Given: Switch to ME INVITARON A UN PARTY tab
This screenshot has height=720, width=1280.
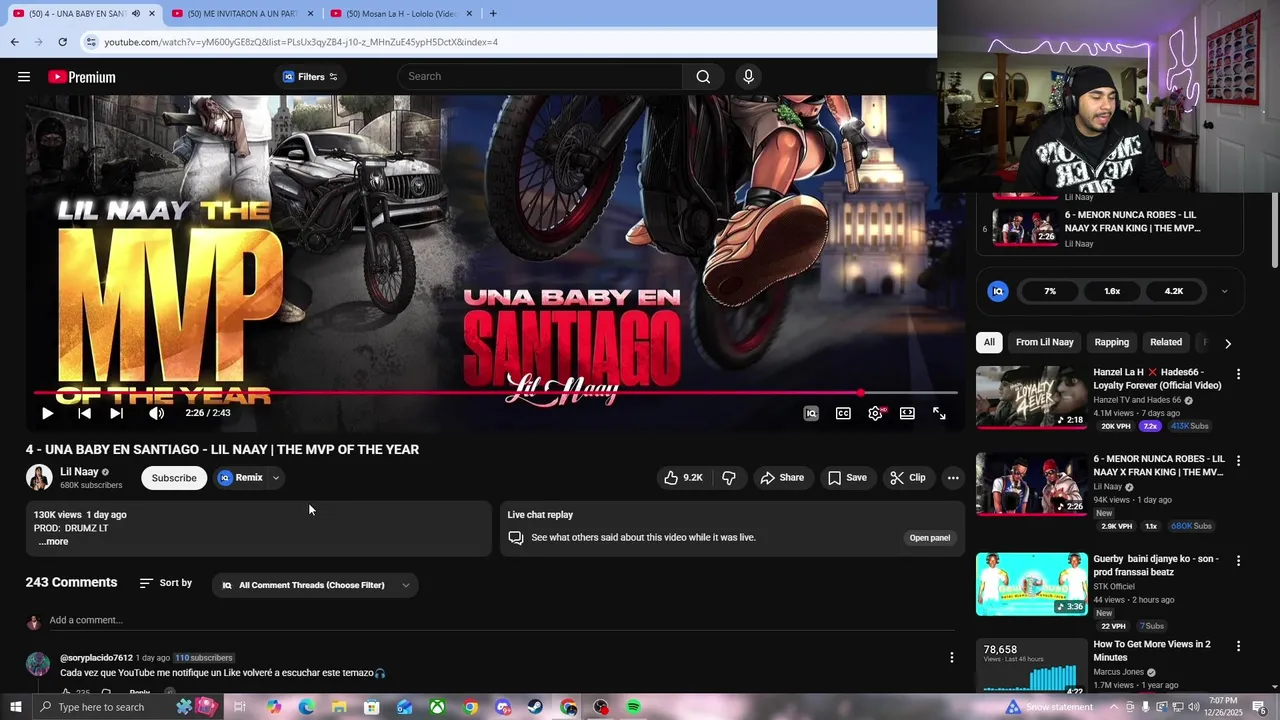Looking at the screenshot, I should pyautogui.click(x=241, y=14).
